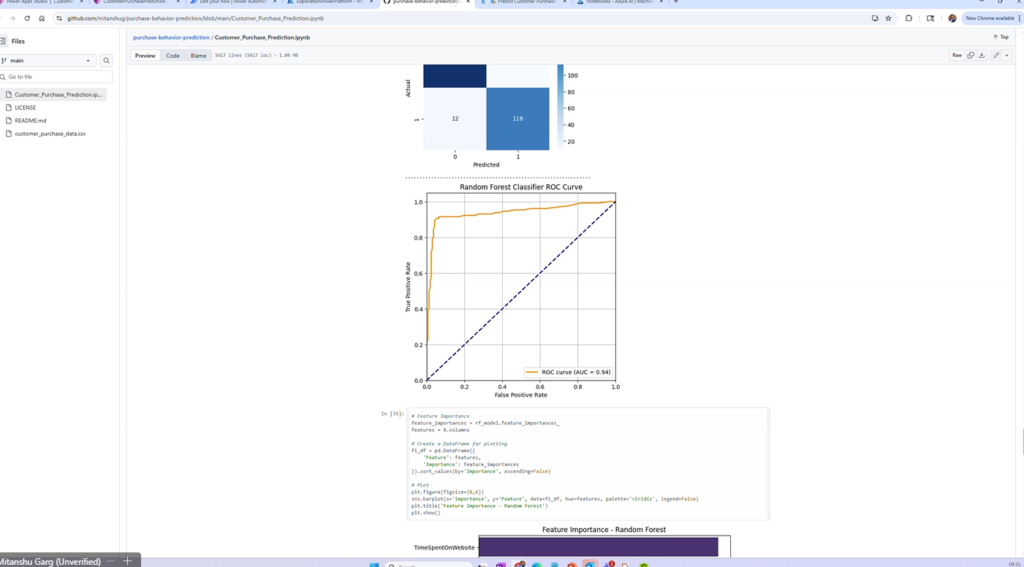Image resolution: width=1024 pixels, height=567 pixels.
Task: Click the Raw button
Action: tap(957, 56)
